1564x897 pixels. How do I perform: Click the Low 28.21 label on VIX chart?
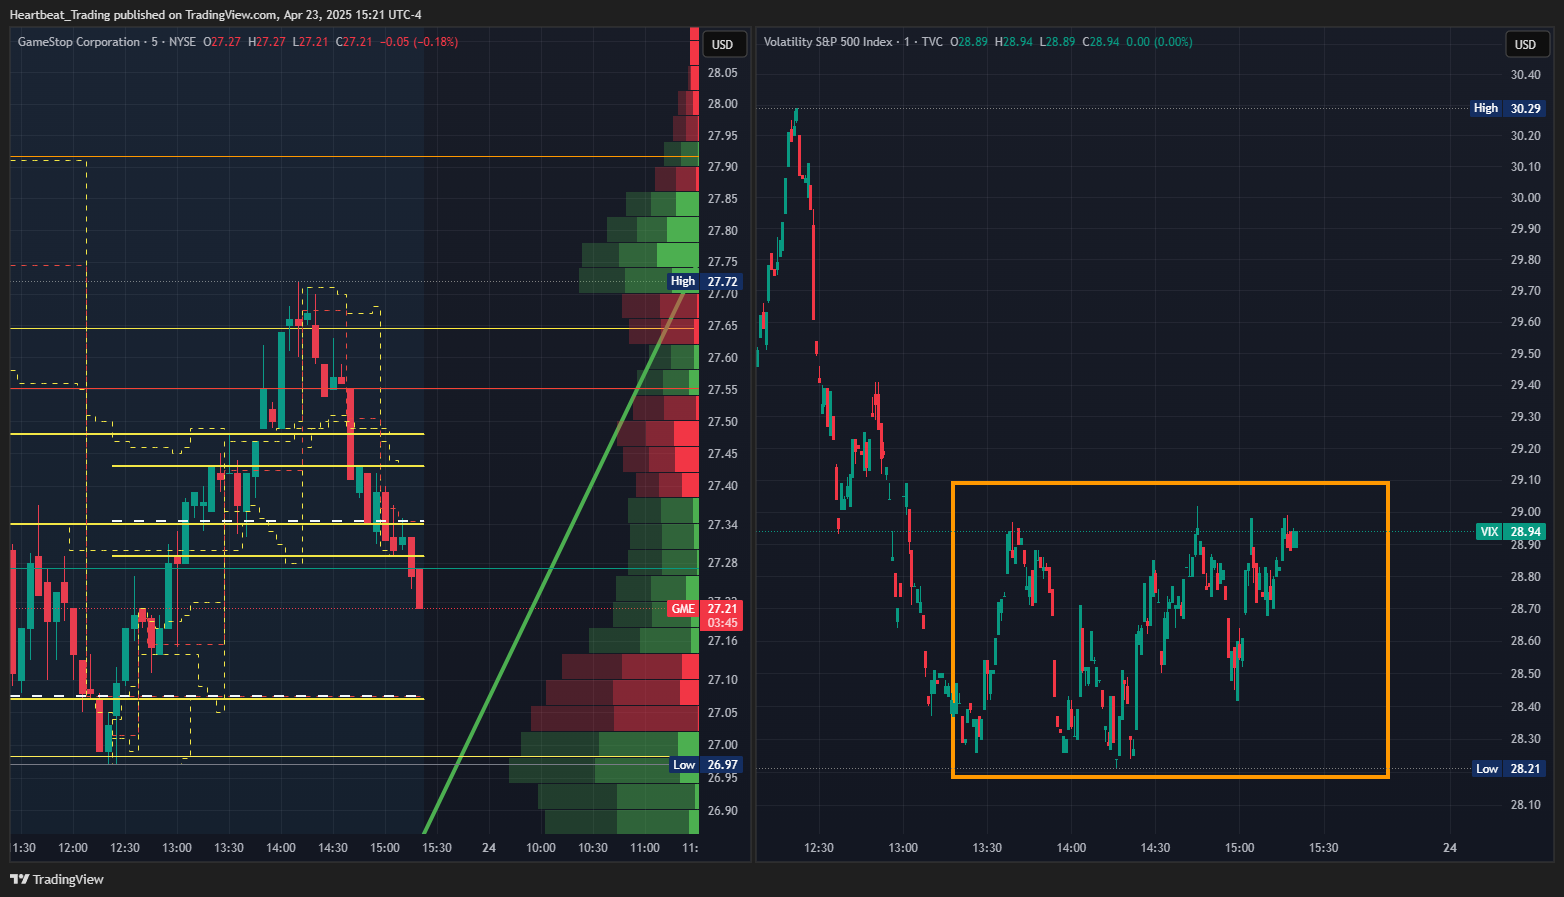[x=1510, y=769]
